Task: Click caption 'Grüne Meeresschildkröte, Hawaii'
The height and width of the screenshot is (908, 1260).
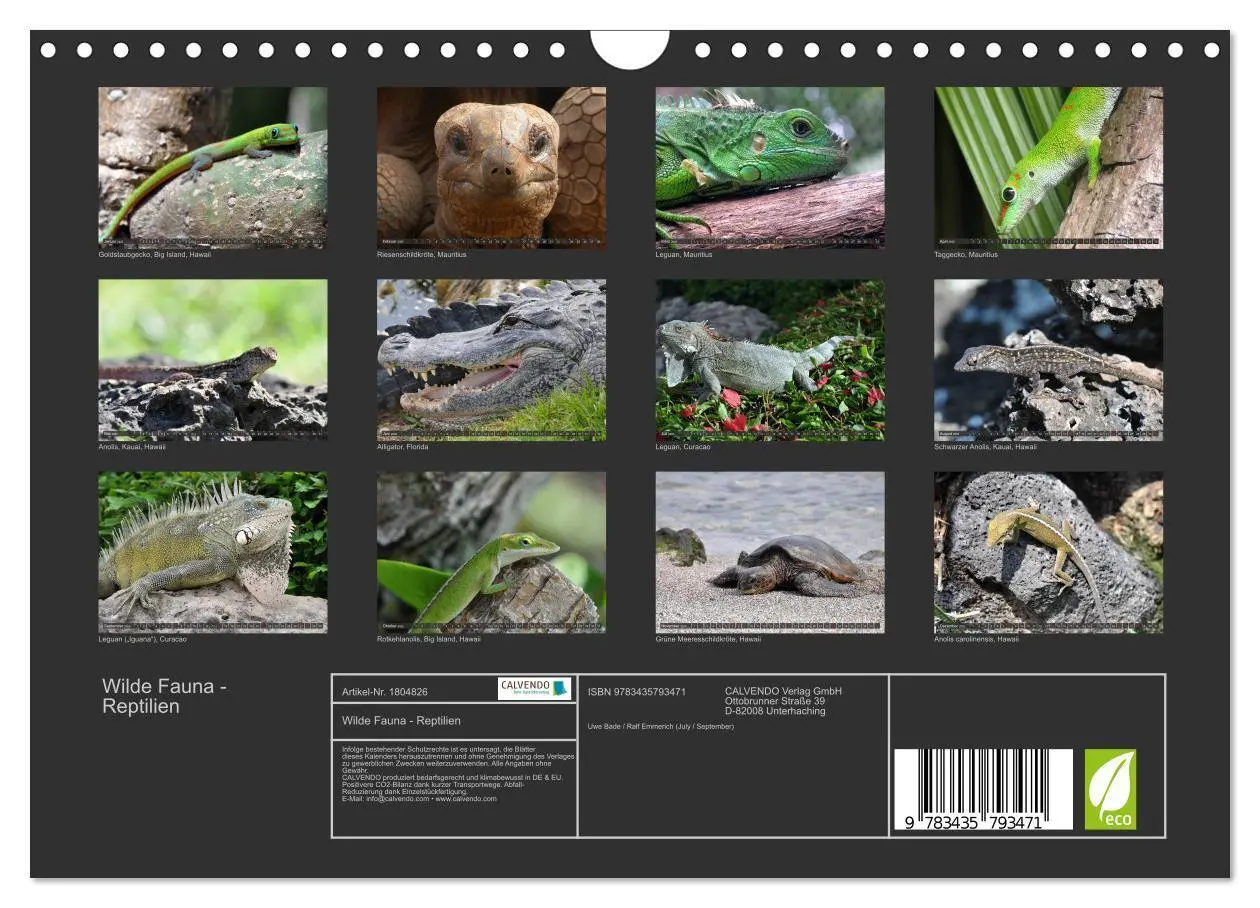Action: click(x=708, y=640)
